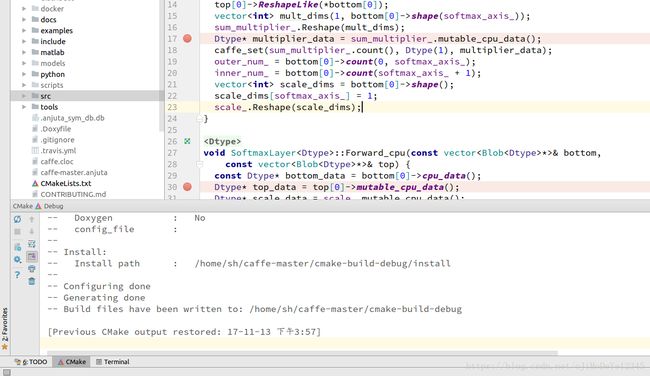
Task: Expand the docker folder
Action: click(x=24, y=9)
